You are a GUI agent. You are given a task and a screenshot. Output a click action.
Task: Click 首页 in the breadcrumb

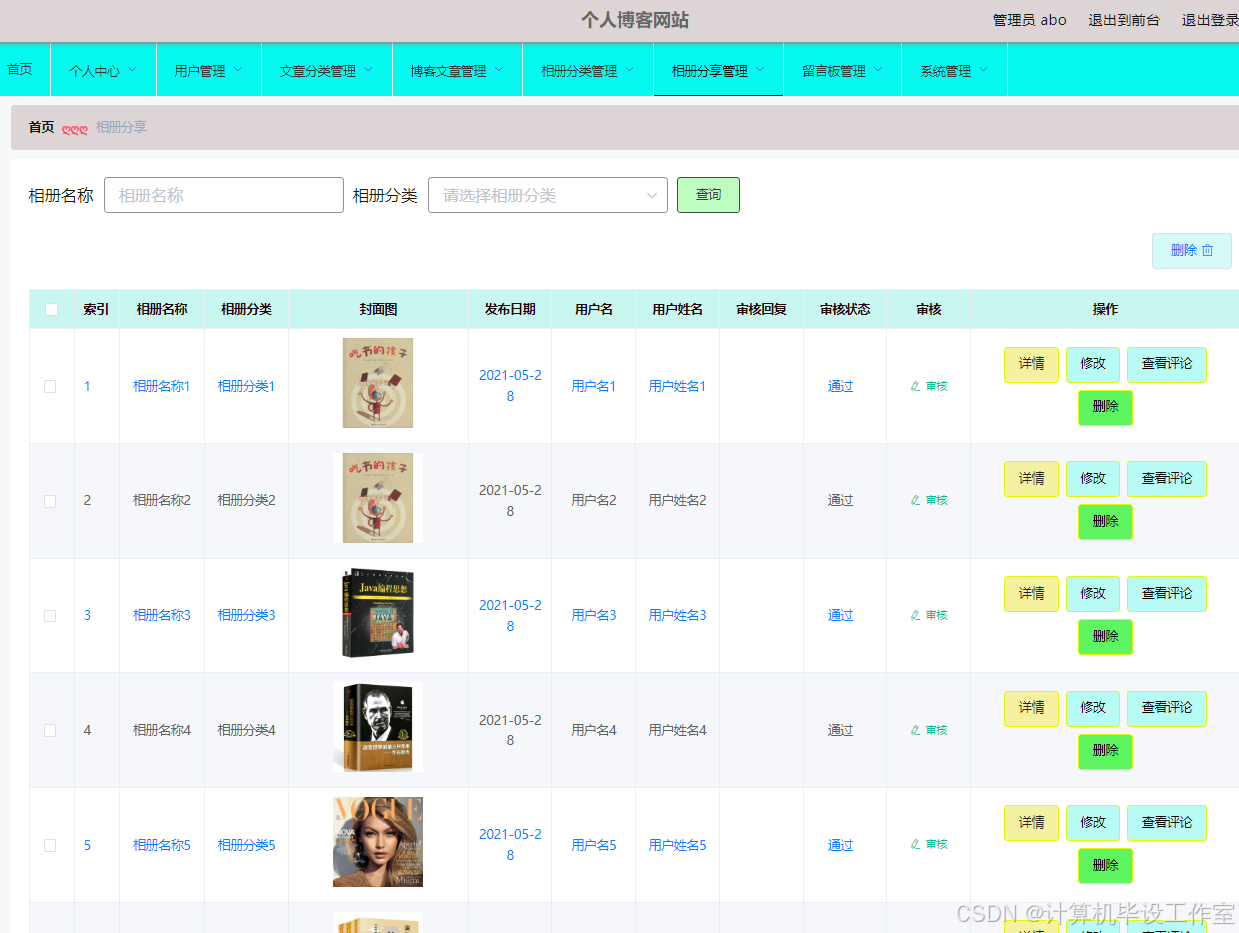[41, 127]
